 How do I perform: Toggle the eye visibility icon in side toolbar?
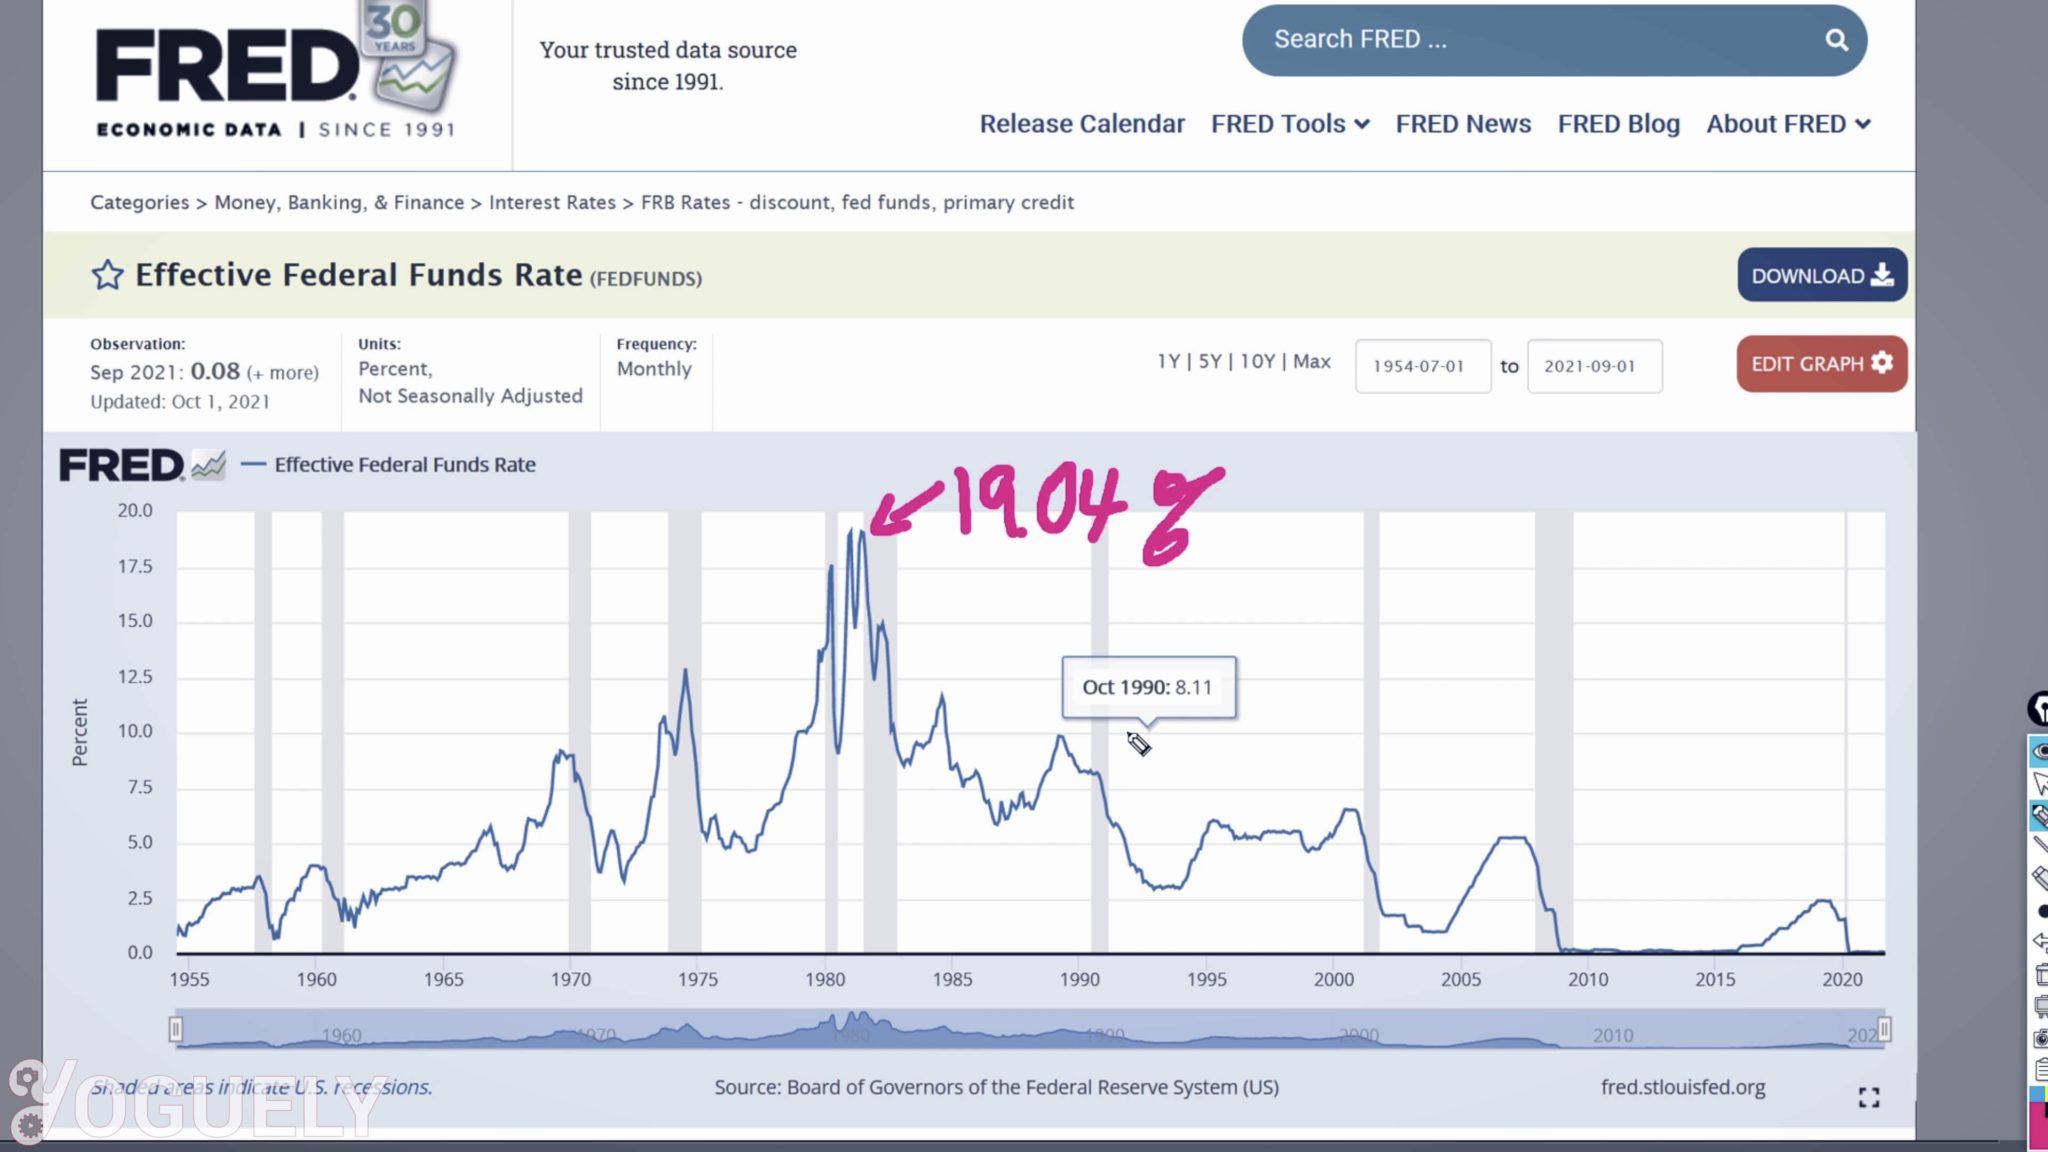point(2040,751)
